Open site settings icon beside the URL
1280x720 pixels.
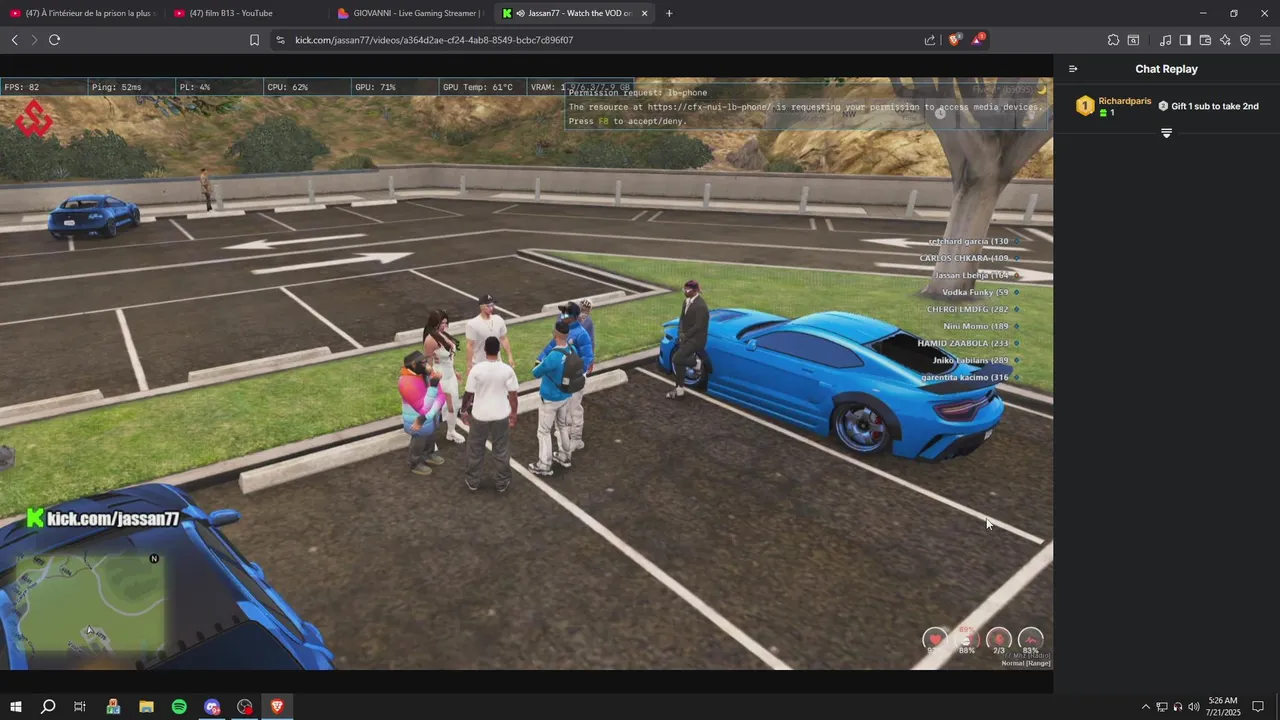pos(280,40)
